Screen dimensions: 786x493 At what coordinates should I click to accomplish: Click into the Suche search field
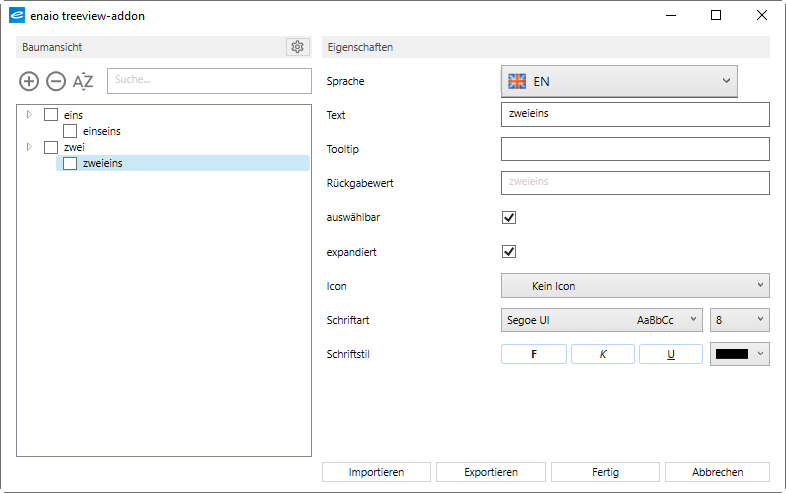[208, 81]
